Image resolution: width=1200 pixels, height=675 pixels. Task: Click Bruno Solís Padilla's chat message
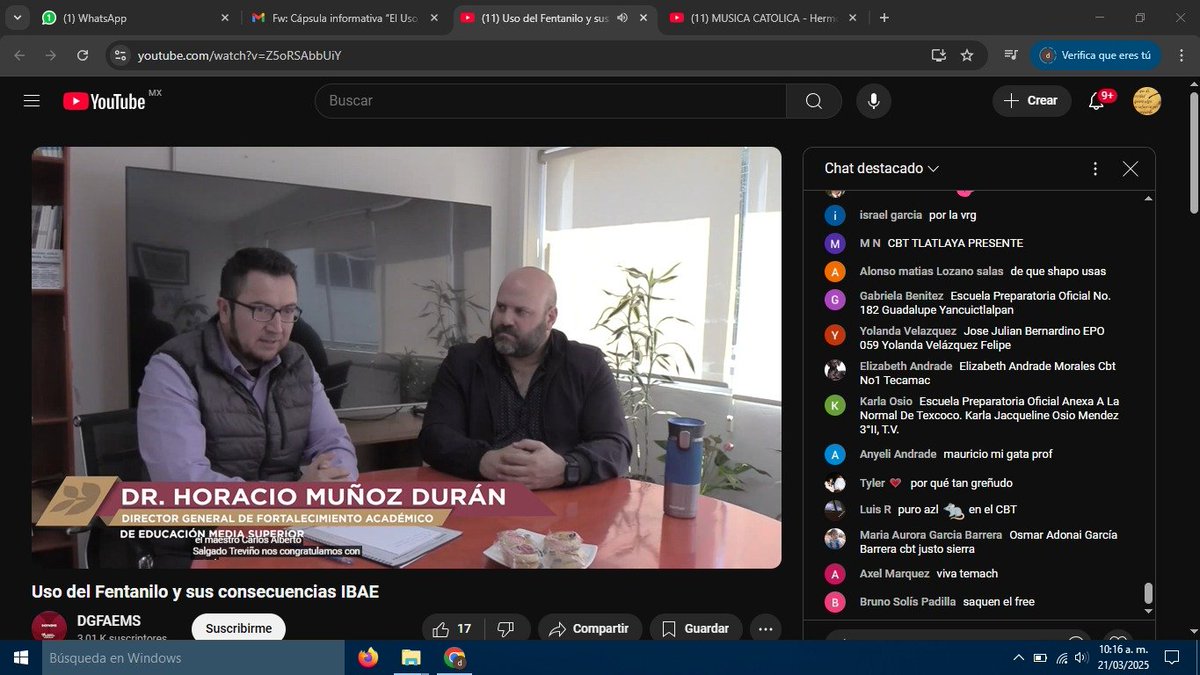tap(999, 602)
